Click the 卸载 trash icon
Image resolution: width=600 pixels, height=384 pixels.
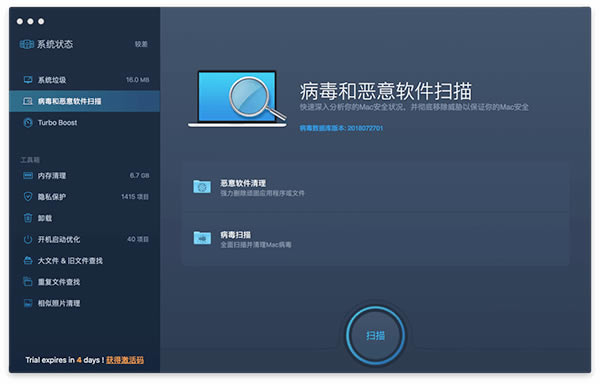[28, 218]
